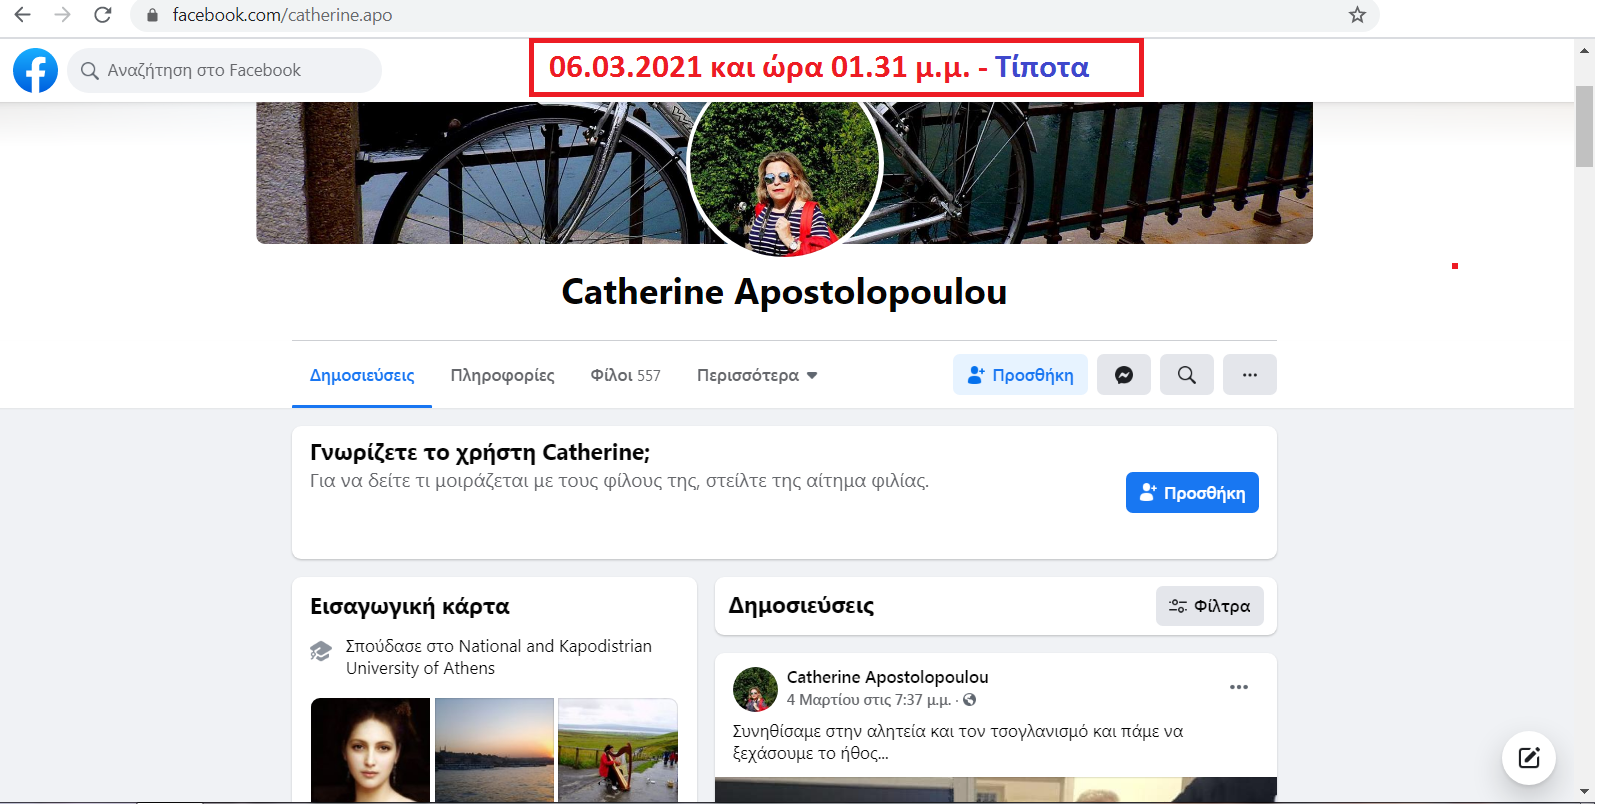Click the address bar lock icon

(153, 15)
